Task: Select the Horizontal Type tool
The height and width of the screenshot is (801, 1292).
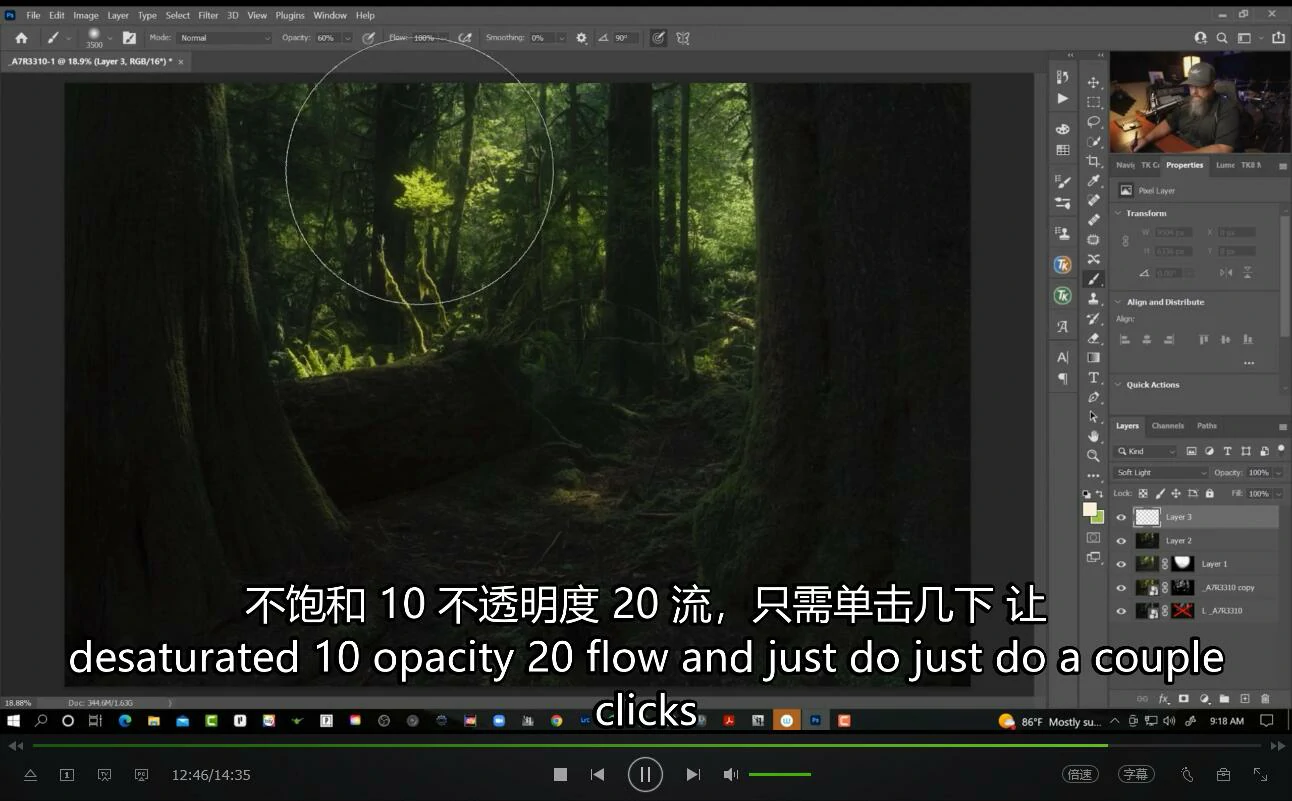Action: click(x=1093, y=378)
